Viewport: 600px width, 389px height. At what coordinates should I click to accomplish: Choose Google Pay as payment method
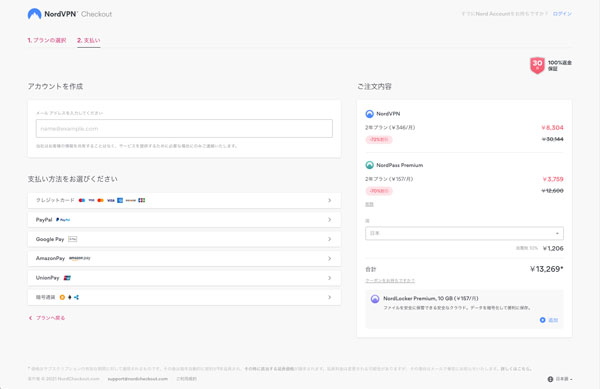click(184, 239)
